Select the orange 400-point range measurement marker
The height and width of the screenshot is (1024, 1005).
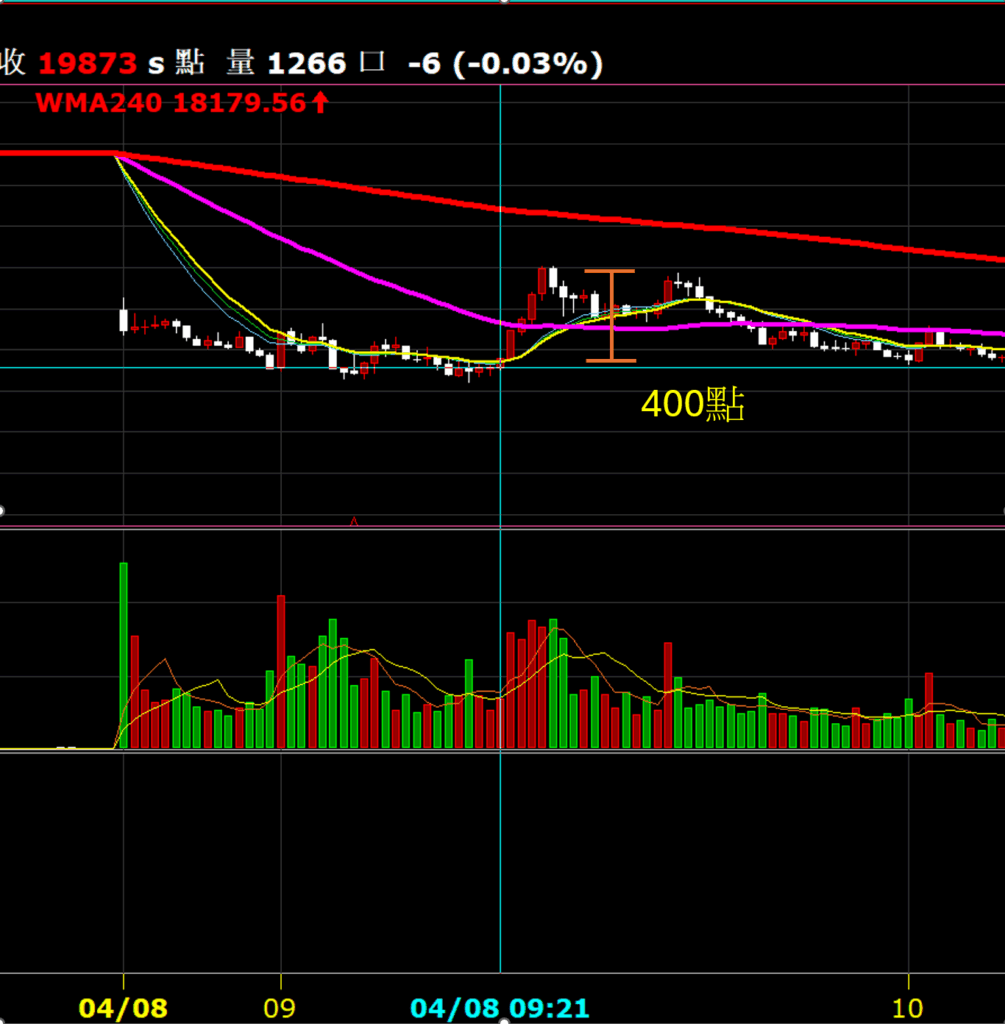tap(610, 316)
